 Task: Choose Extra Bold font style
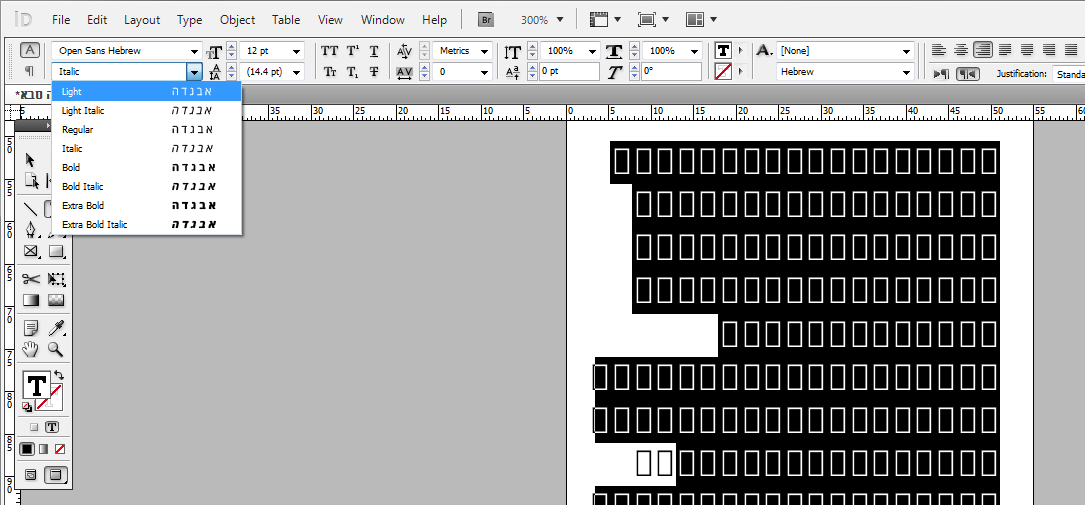point(147,205)
